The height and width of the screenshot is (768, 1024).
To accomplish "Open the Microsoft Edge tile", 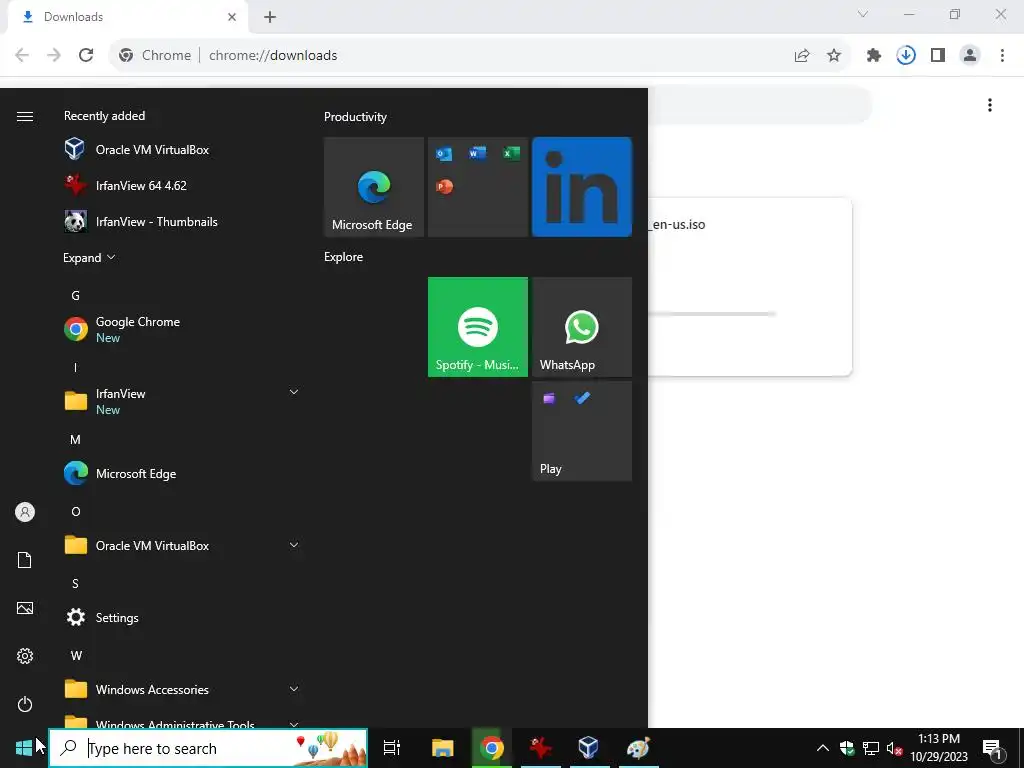I will (x=374, y=187).
